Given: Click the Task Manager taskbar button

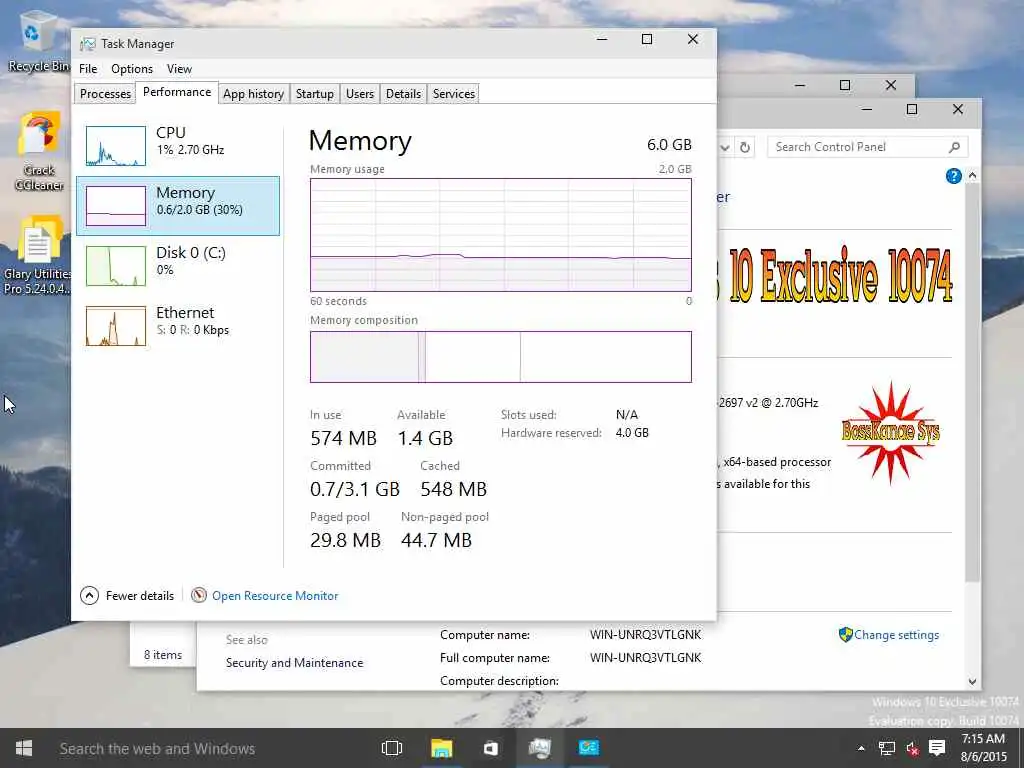Looking at the screenshot, I should tap(539, 748).
